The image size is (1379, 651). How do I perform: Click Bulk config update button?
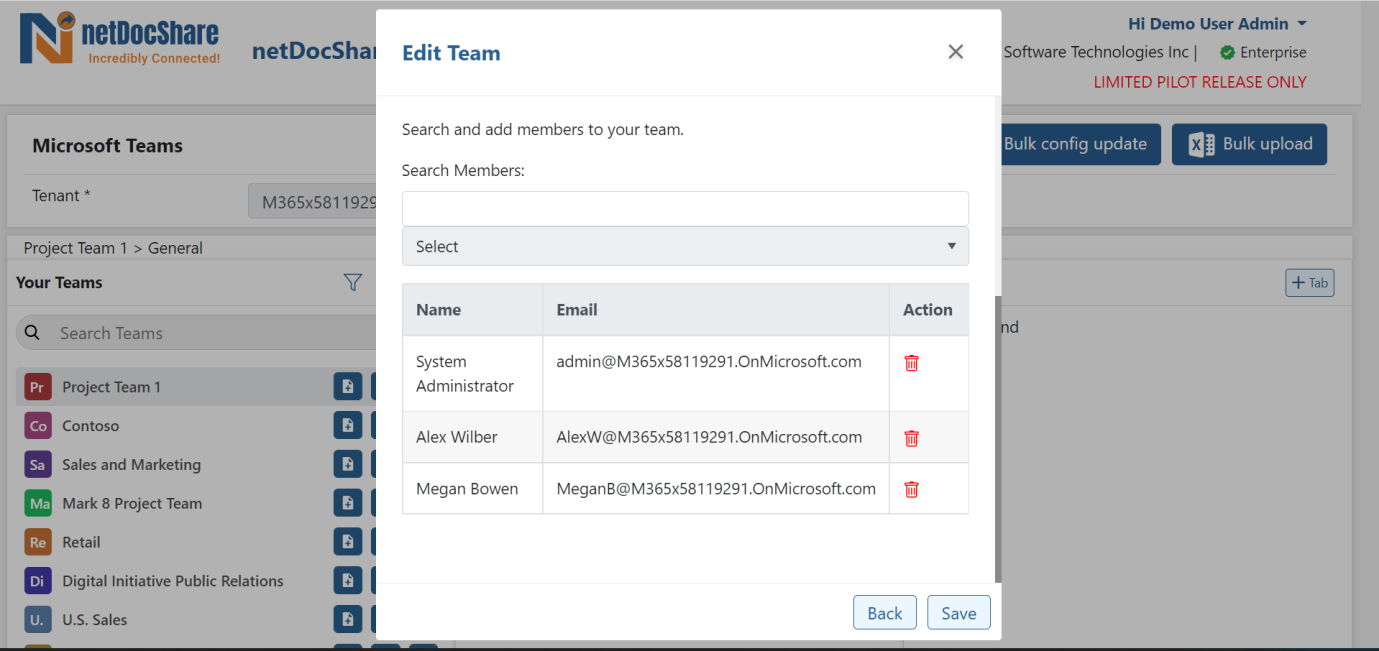point(1081,144)
